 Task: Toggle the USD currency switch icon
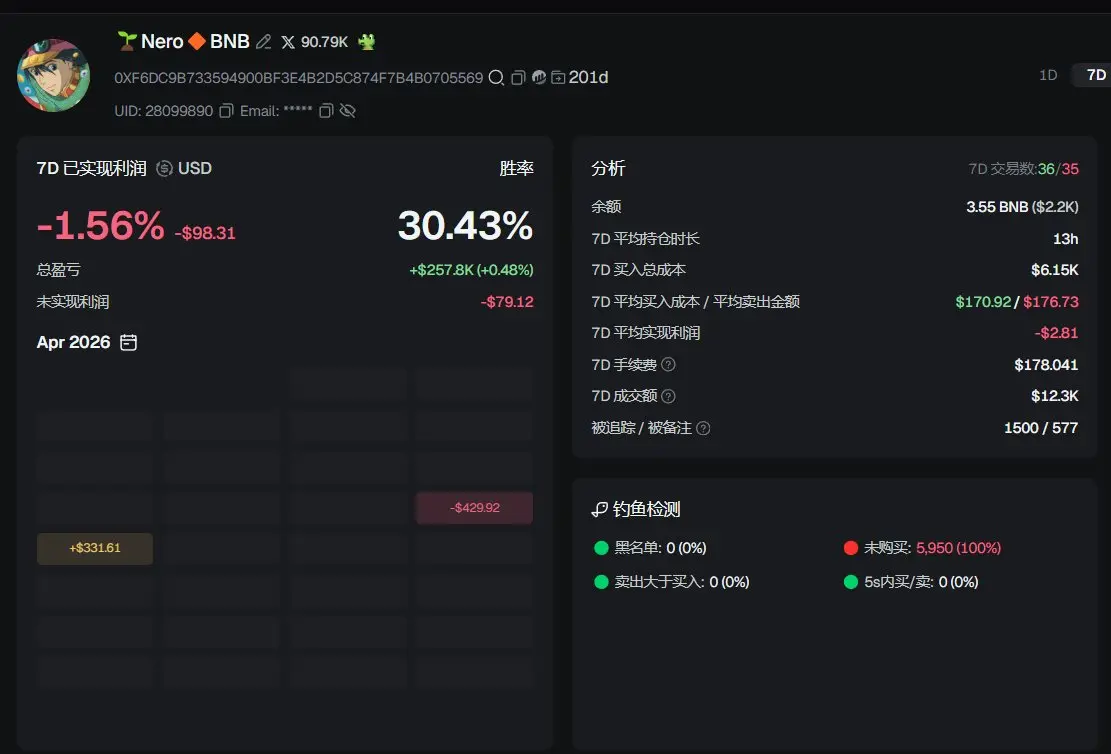coord(164,168)
